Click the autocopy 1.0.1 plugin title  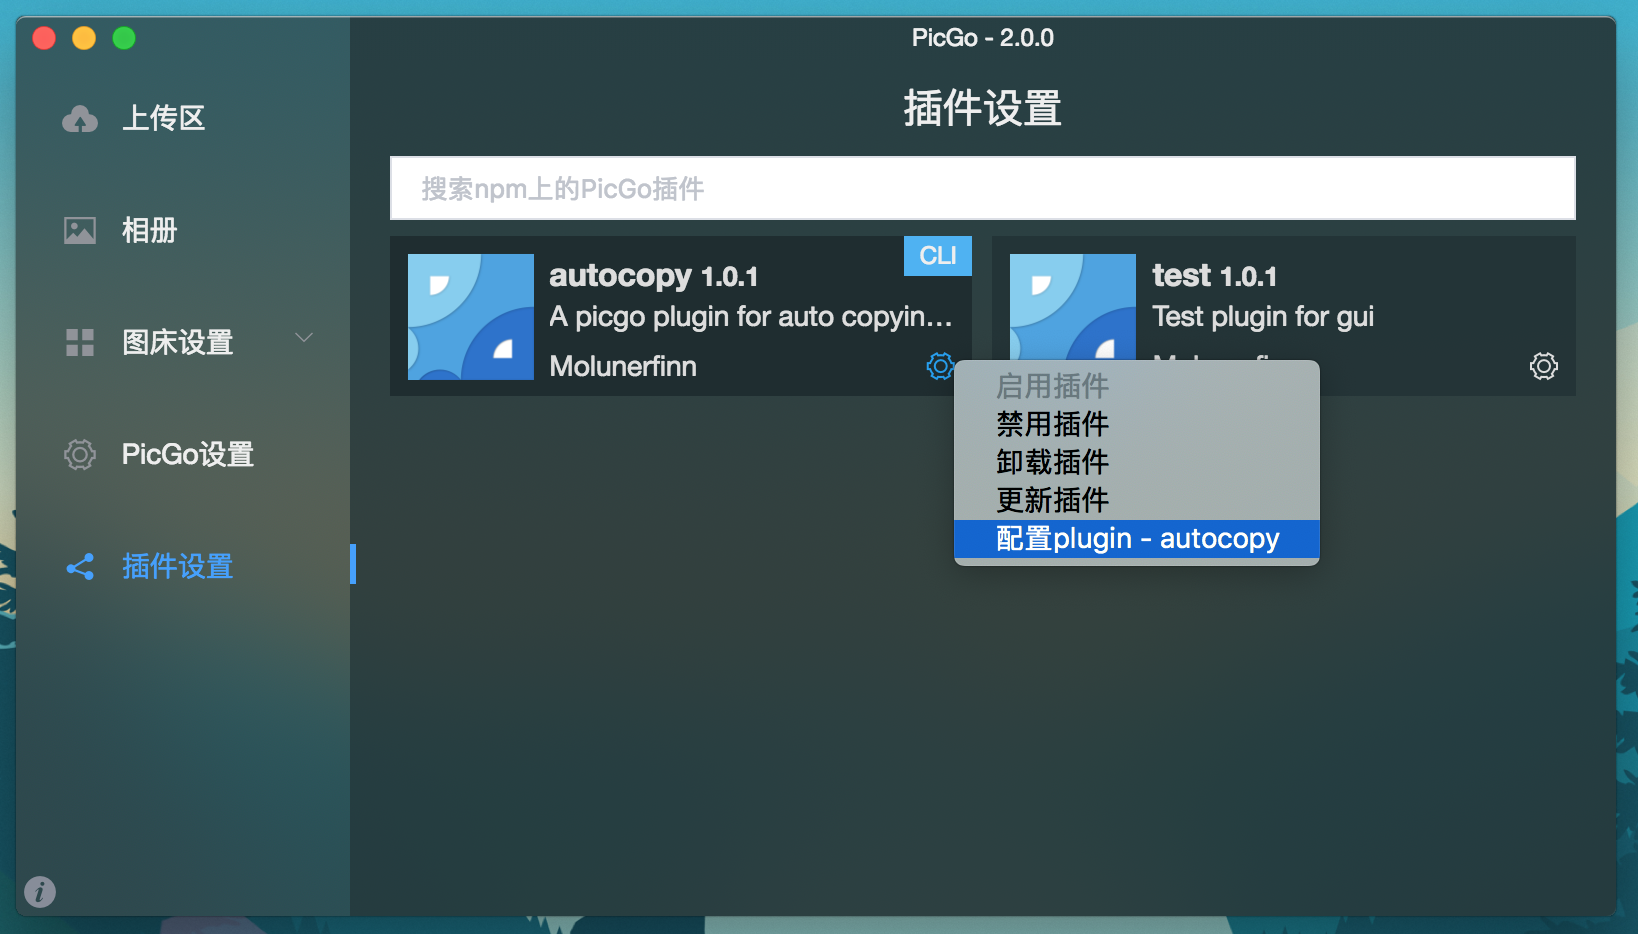point(653,276)
